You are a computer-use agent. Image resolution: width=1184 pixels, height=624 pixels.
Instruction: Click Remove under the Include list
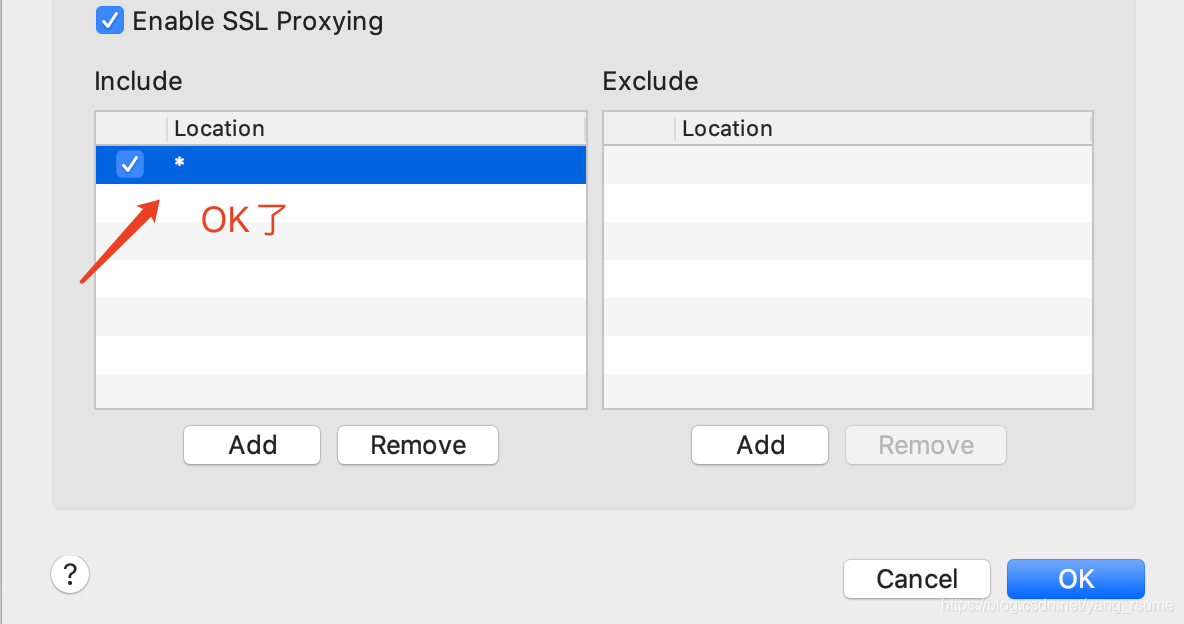tap(418, 445)
